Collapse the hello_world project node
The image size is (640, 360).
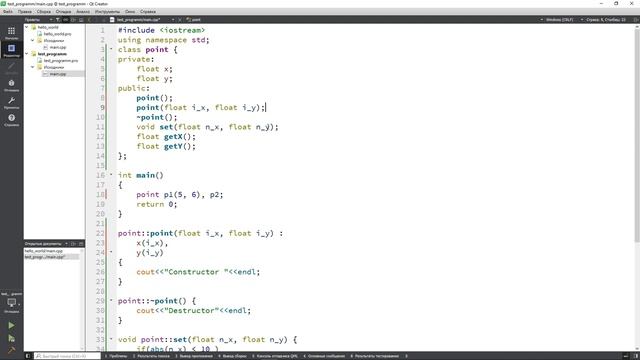pos(27,27)
